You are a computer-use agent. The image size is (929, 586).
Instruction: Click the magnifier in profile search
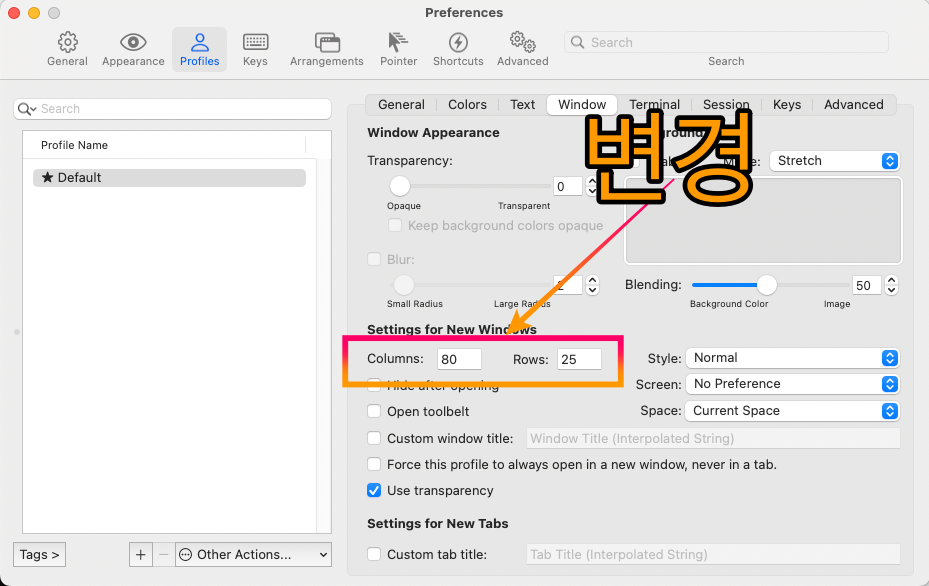(x=25, y=109)
